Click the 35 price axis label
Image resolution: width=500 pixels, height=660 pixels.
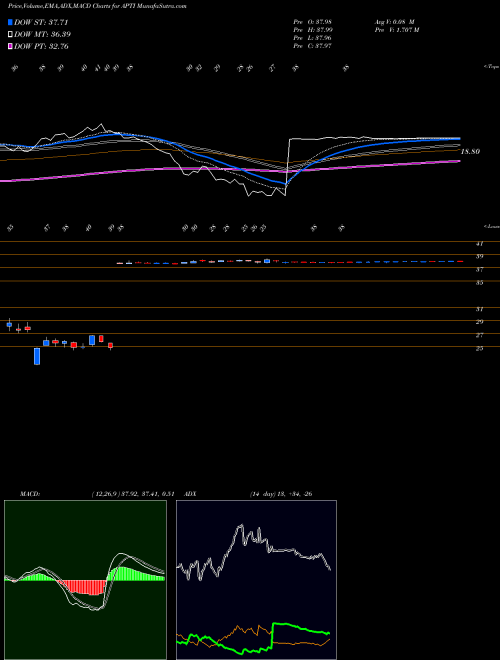[479, 283]
